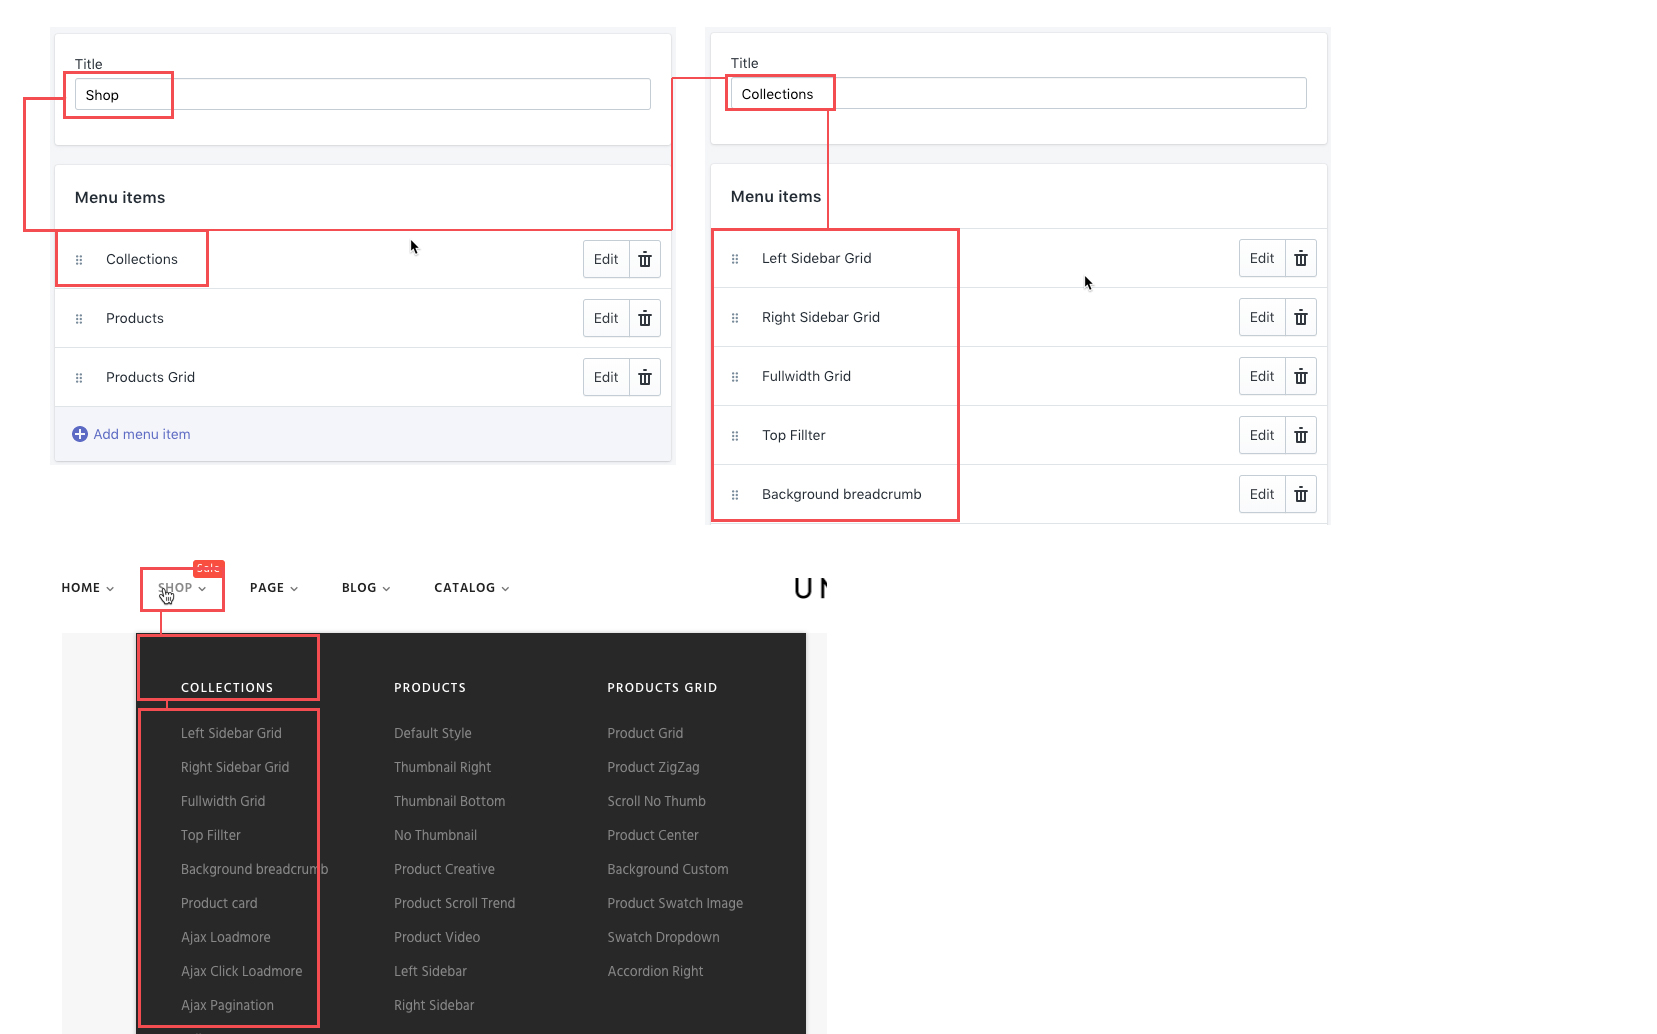Open Product ZigZag in mega menu
The image size is (1657, 1034).
click(653, 767)
